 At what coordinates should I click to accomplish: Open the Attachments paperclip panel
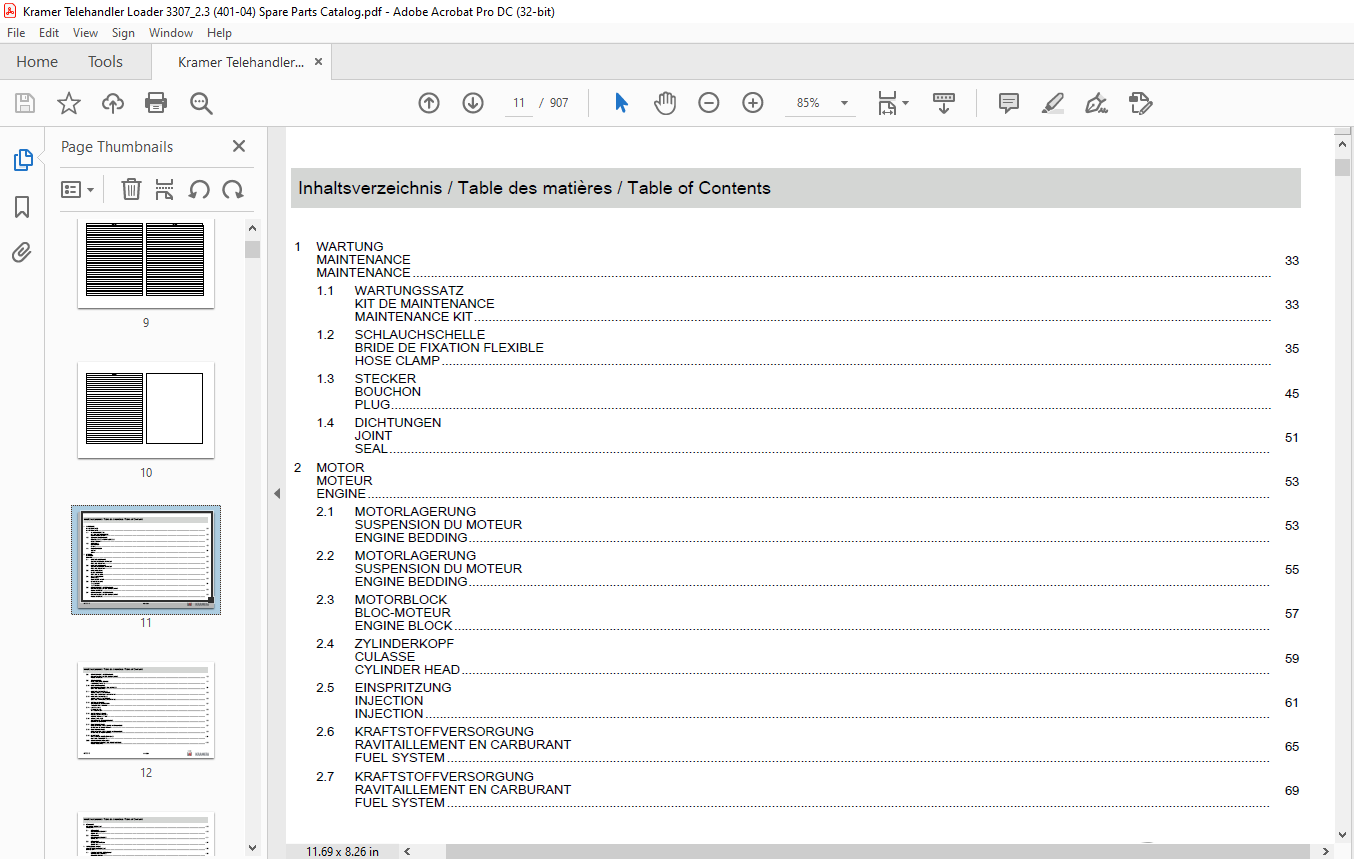pos(22,253)
